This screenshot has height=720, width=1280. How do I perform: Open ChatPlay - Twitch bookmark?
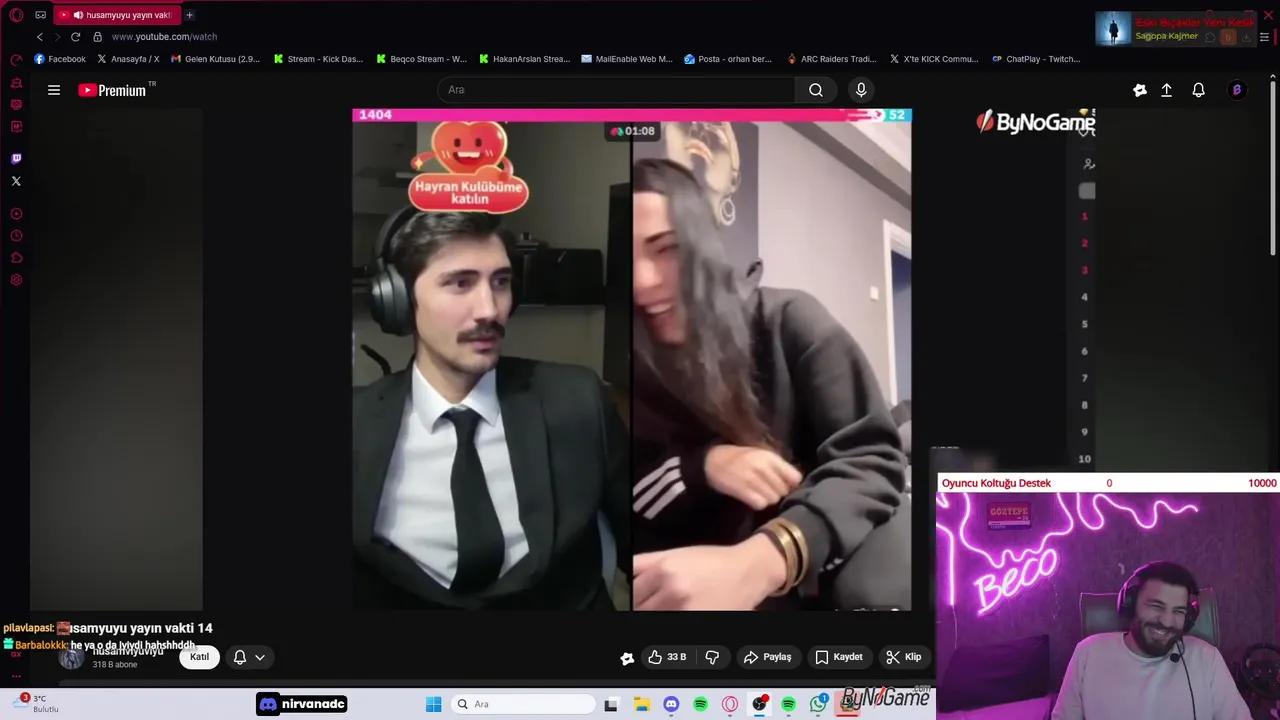[1036, 59]
